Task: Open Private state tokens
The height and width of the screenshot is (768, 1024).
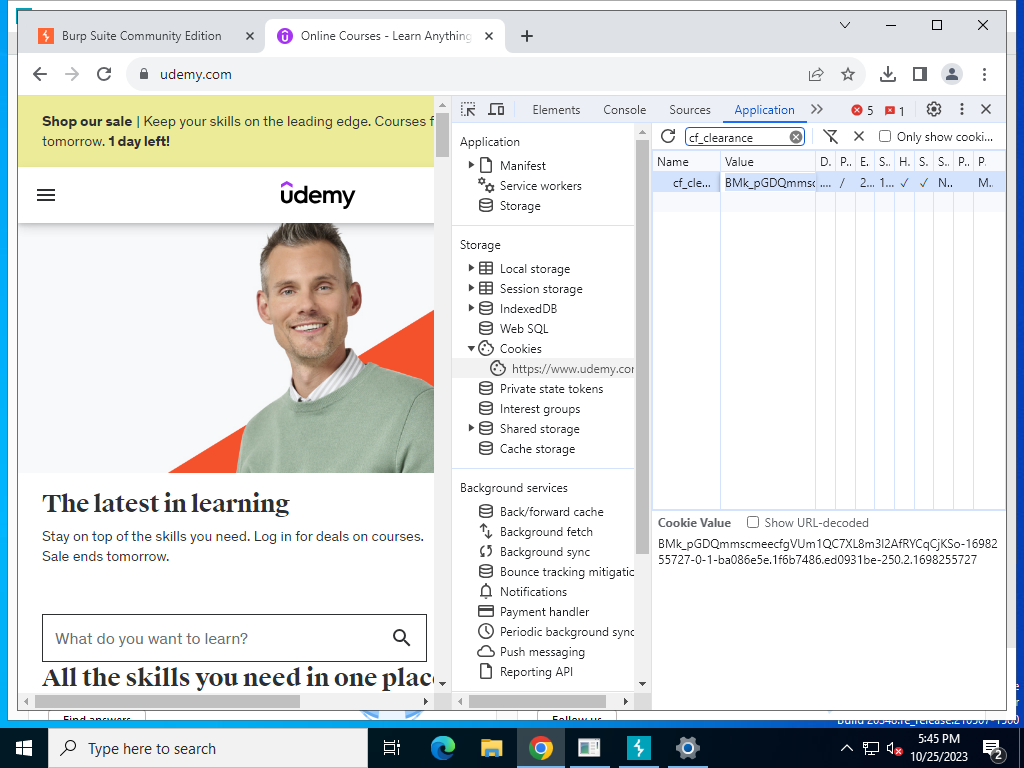Action: [x=551, y=389]
